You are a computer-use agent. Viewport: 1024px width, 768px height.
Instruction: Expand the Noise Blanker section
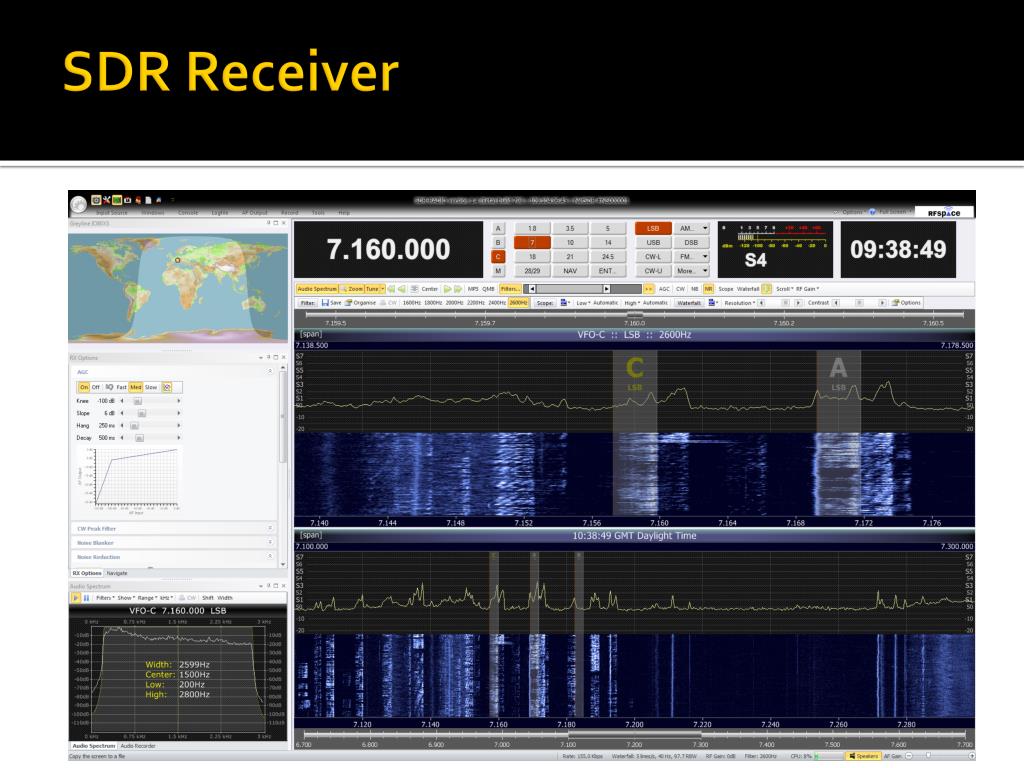click(x=270, y=543)
